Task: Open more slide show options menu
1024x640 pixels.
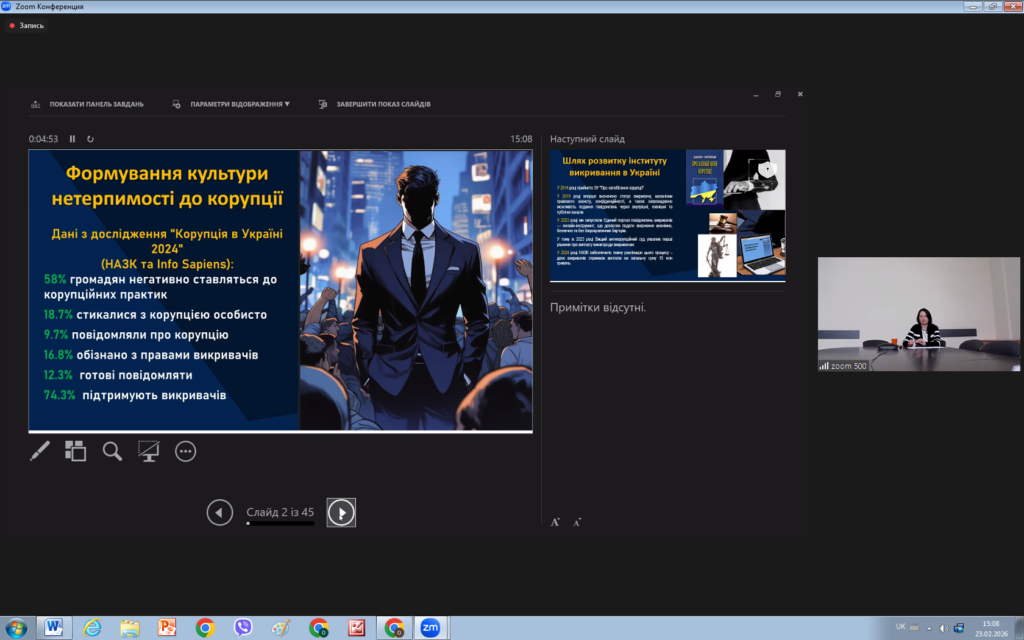Action: (185, 451)
